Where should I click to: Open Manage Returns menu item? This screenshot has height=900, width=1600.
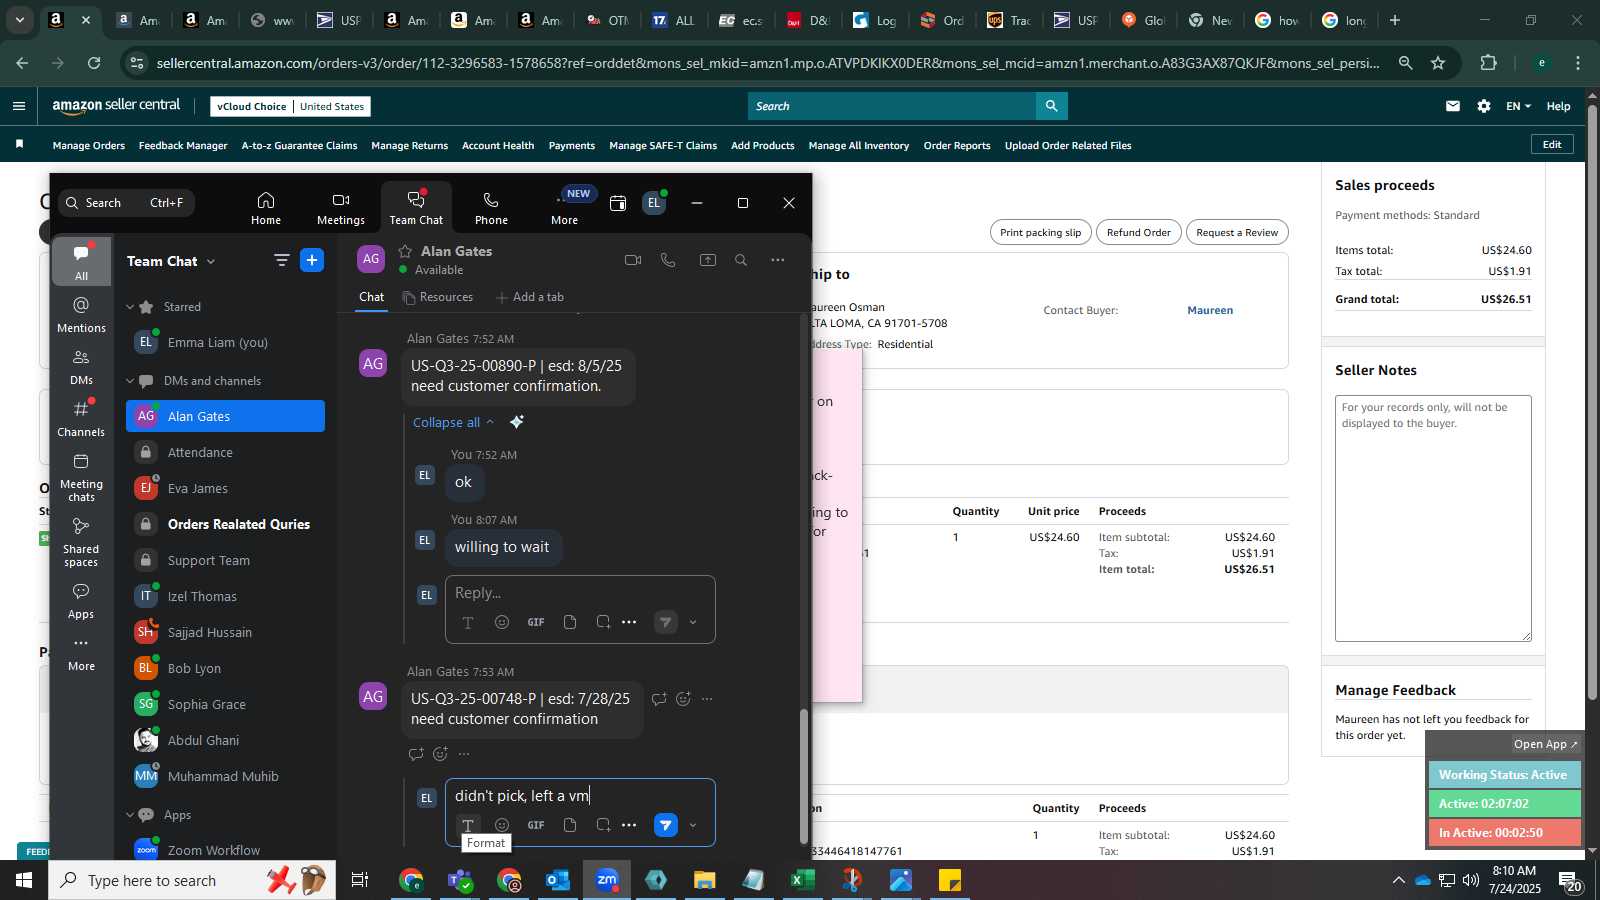click(410, 145)
